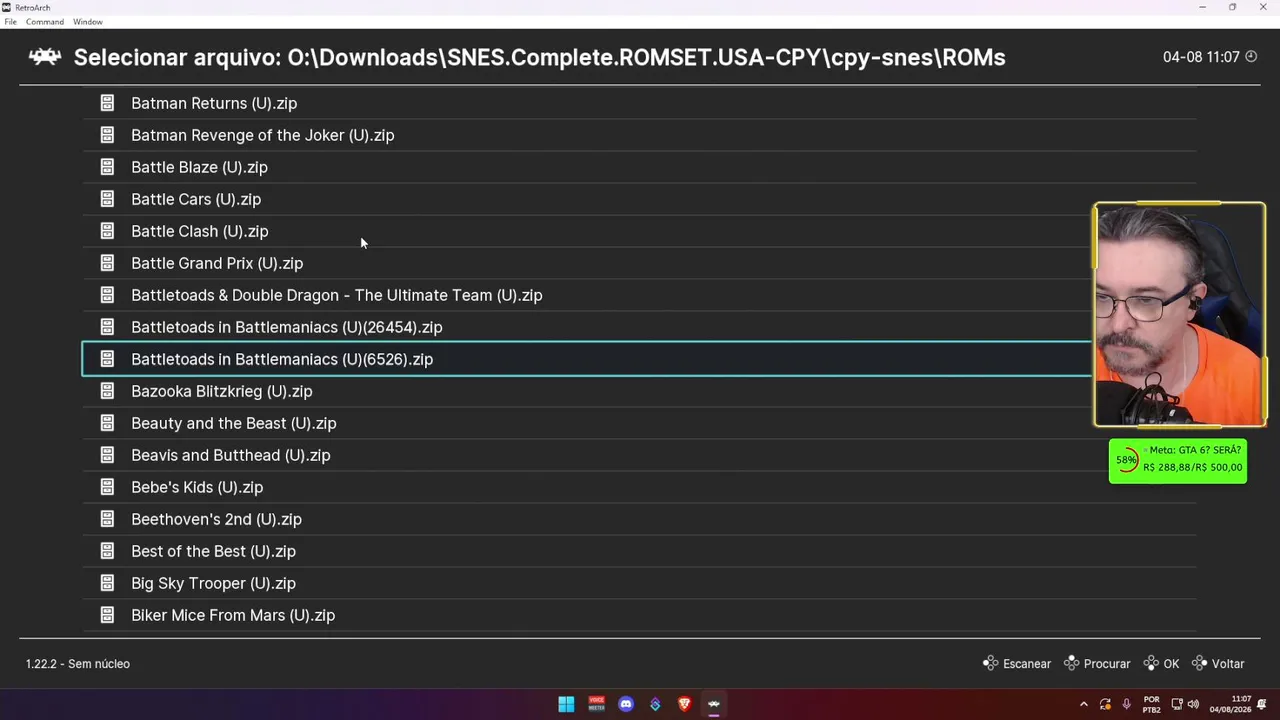This screenshot has height=720, width=1280.
Task: Click the file icon next to Battle Clash (U).zip
Action: pos(107,231)
